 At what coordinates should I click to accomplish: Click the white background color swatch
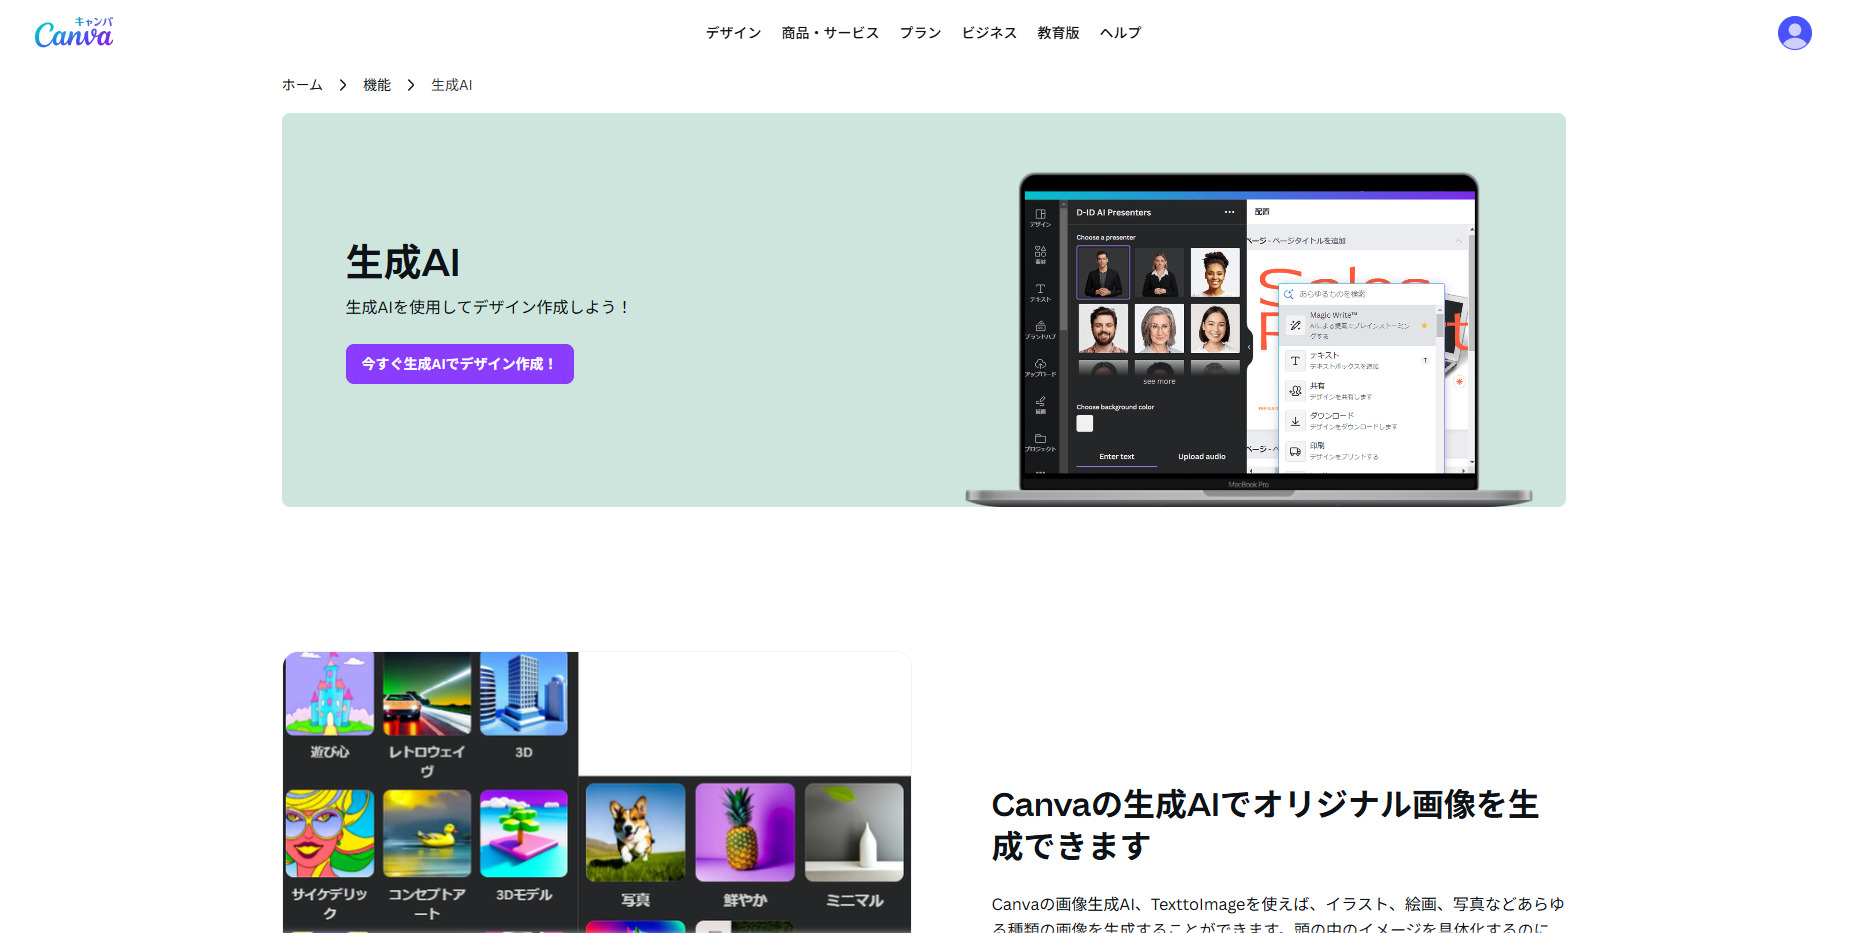pyautogui.click(x=1085, y=423)
